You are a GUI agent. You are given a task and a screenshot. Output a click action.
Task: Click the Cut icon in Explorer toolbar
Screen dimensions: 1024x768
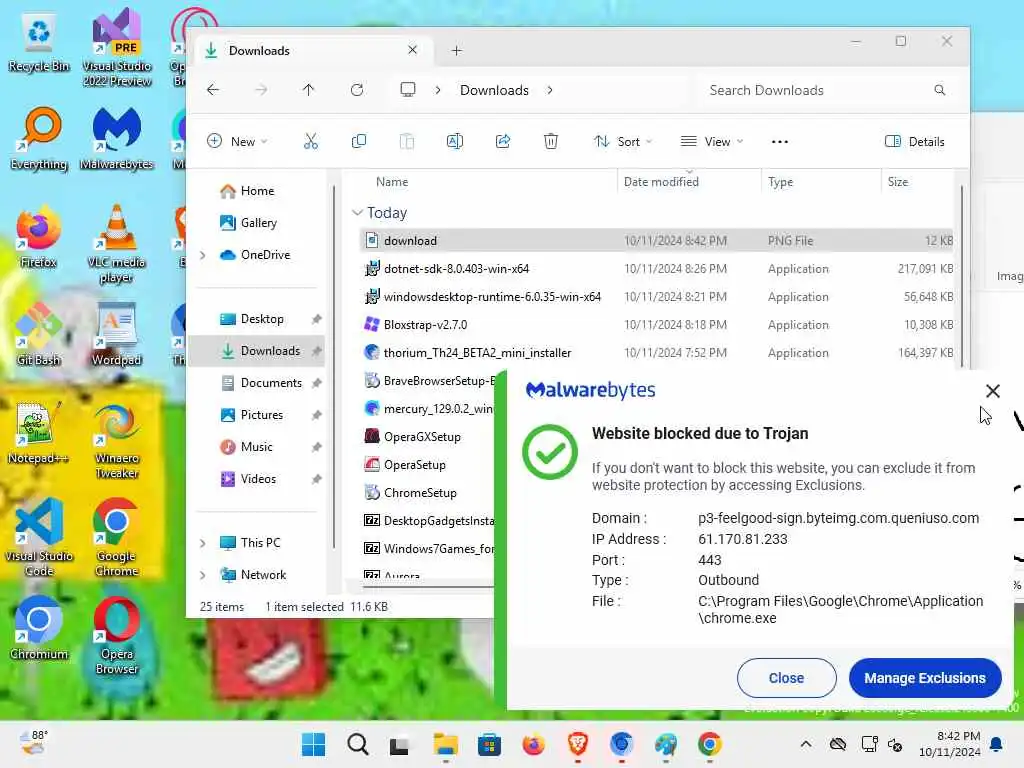(x=311, y=141)
